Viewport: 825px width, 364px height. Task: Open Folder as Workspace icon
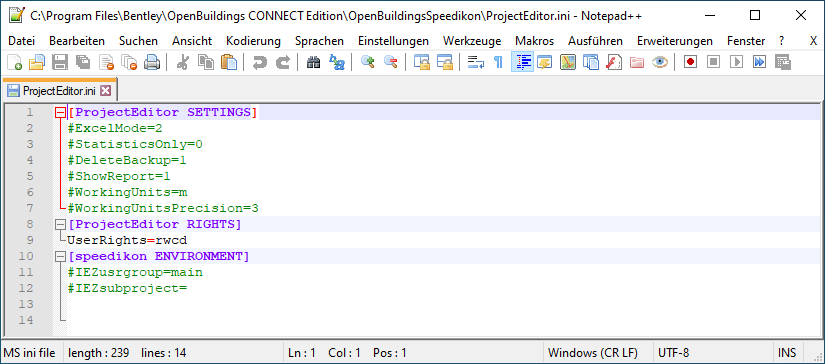[x=637, y=63]
